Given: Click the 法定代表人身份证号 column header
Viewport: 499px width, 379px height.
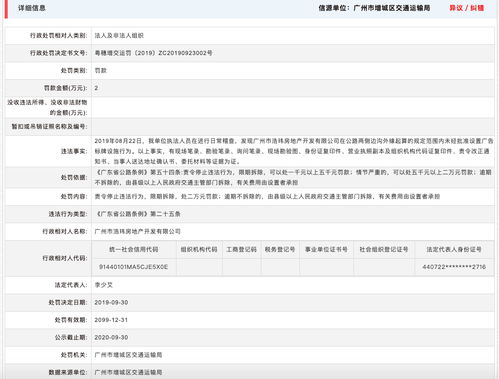Looking at the screenshot, I should point(454,249).
